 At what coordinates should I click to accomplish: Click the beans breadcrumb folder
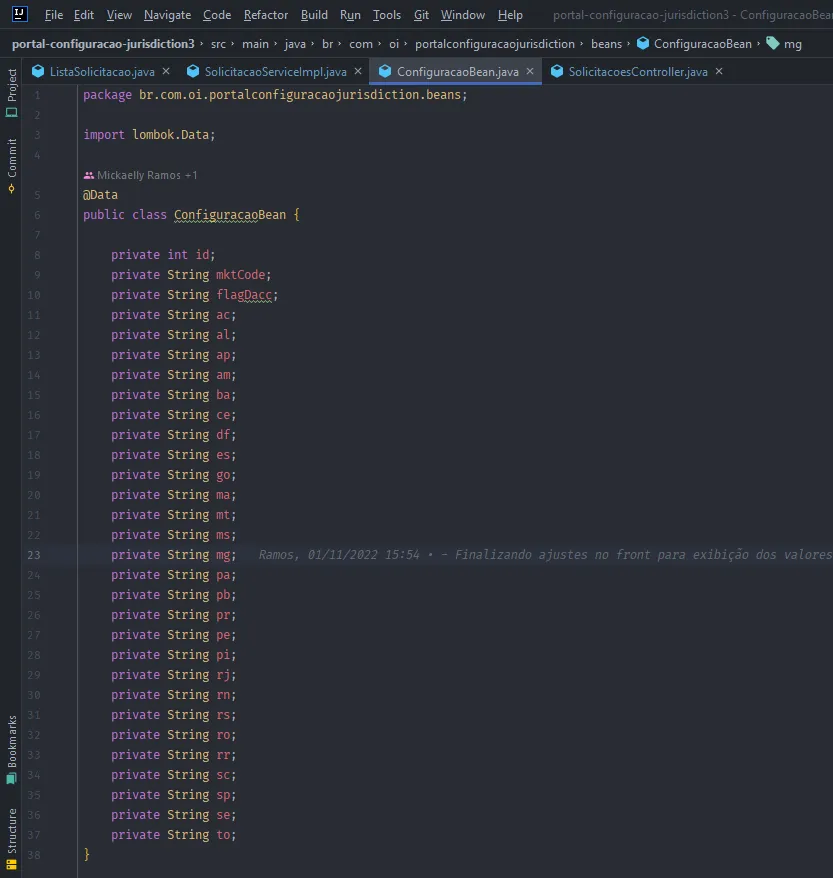[x=606, y=44]
